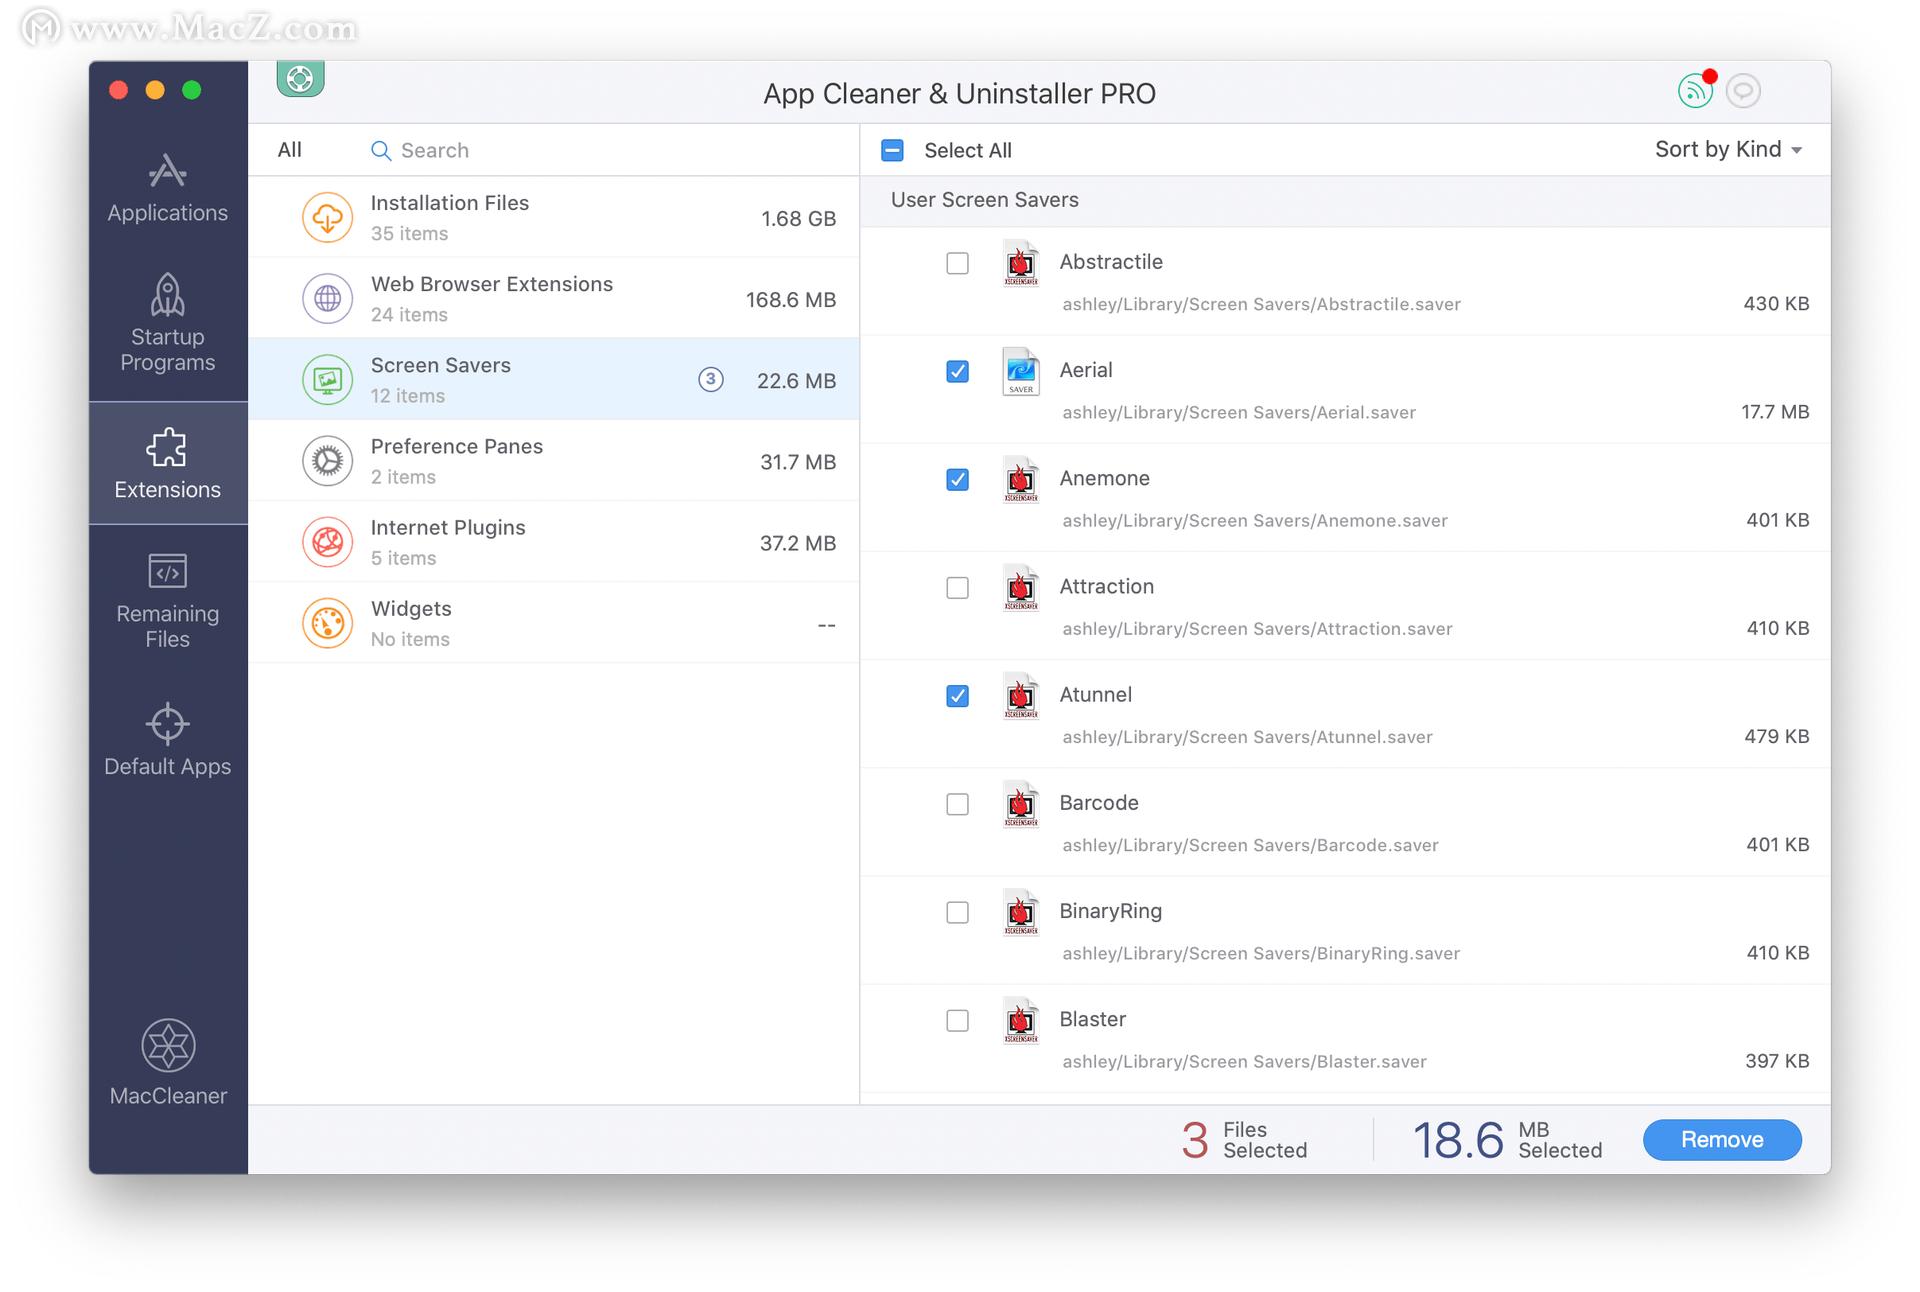1920x1292 pixels.
Task: Click the All filter tab
Action: coord(289,150)
